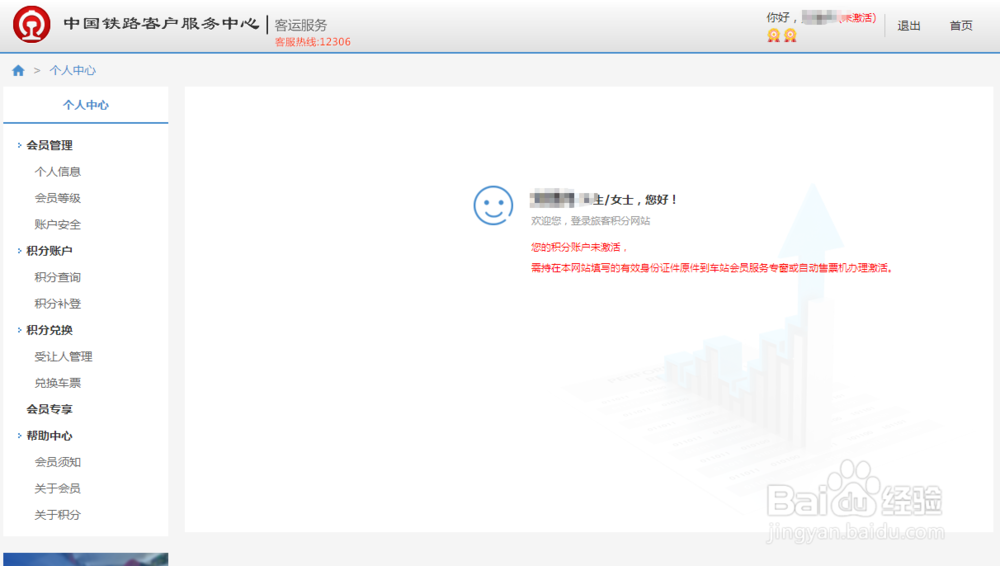Click the 个人中心 sidebar header tab
The height and width of the screenshot is (566, 1000).
click(x=85, y=105)
